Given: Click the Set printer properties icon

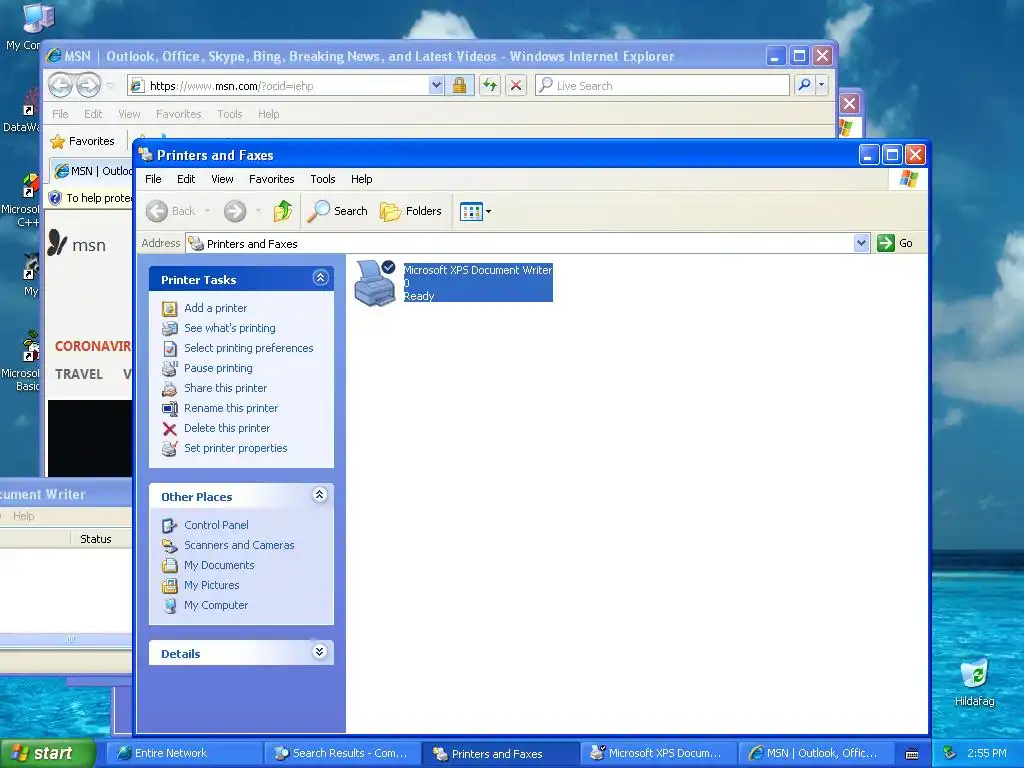Looking at the screenshot, I should click(170, 449).
